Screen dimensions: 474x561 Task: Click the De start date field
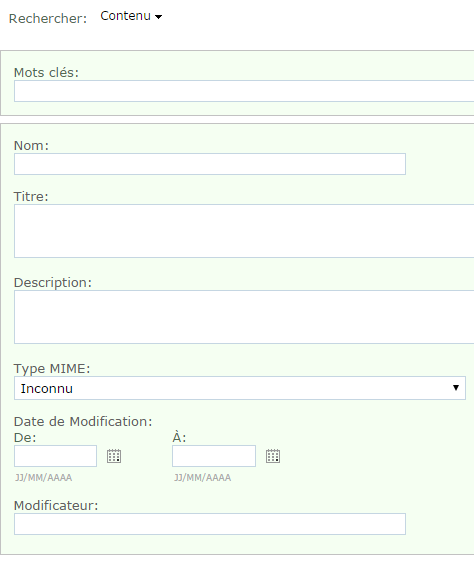(x=55, y=456)
